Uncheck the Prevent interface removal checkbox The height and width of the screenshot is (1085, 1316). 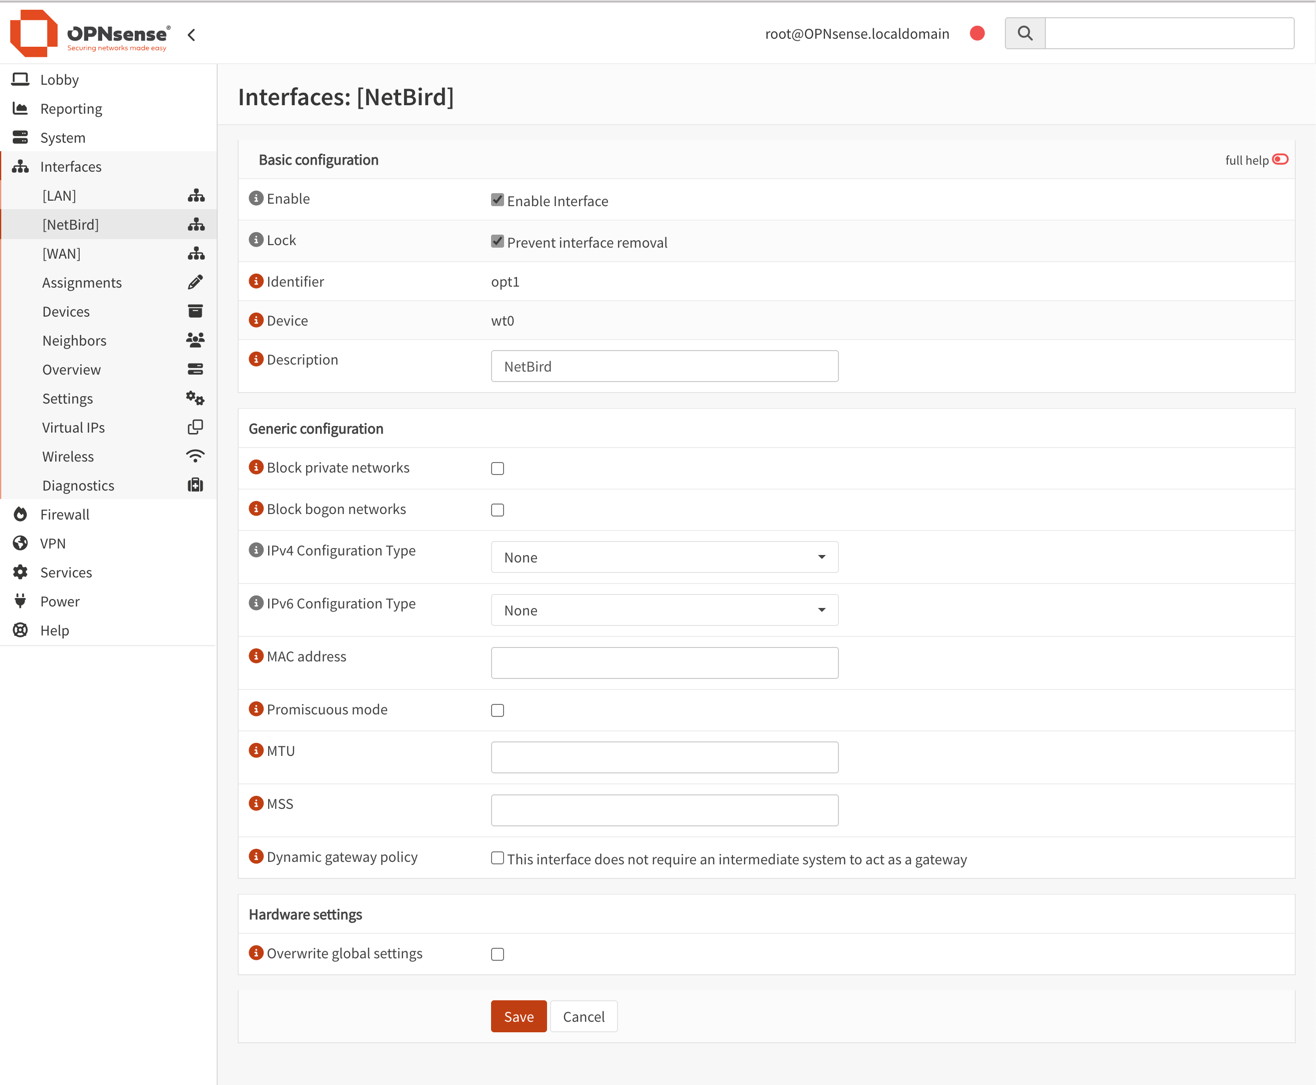pyautogui.click(x=498, y=242)
